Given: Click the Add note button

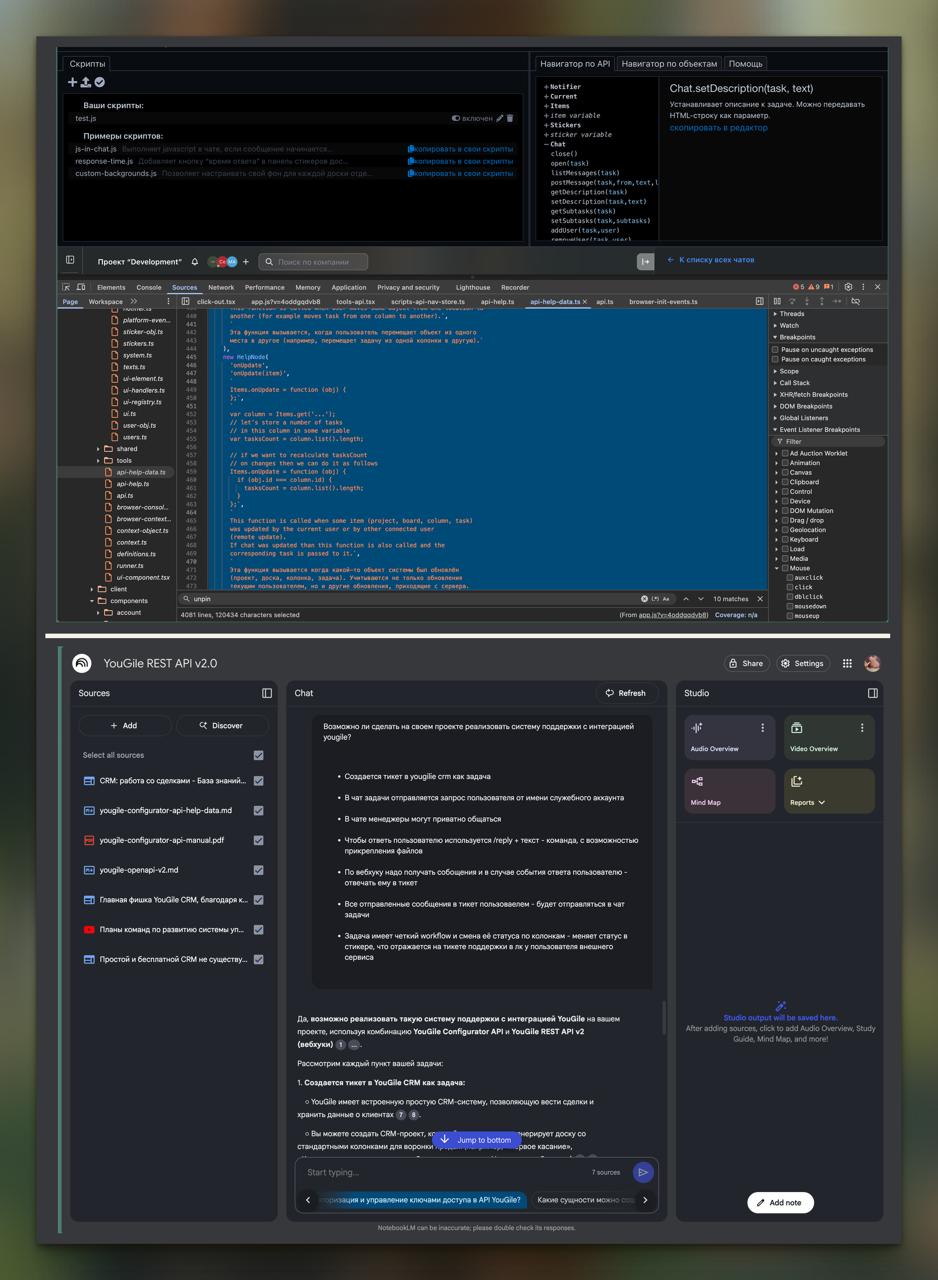Looking at the screenshot, I should pyautogui.click(x=780, y=1203).
